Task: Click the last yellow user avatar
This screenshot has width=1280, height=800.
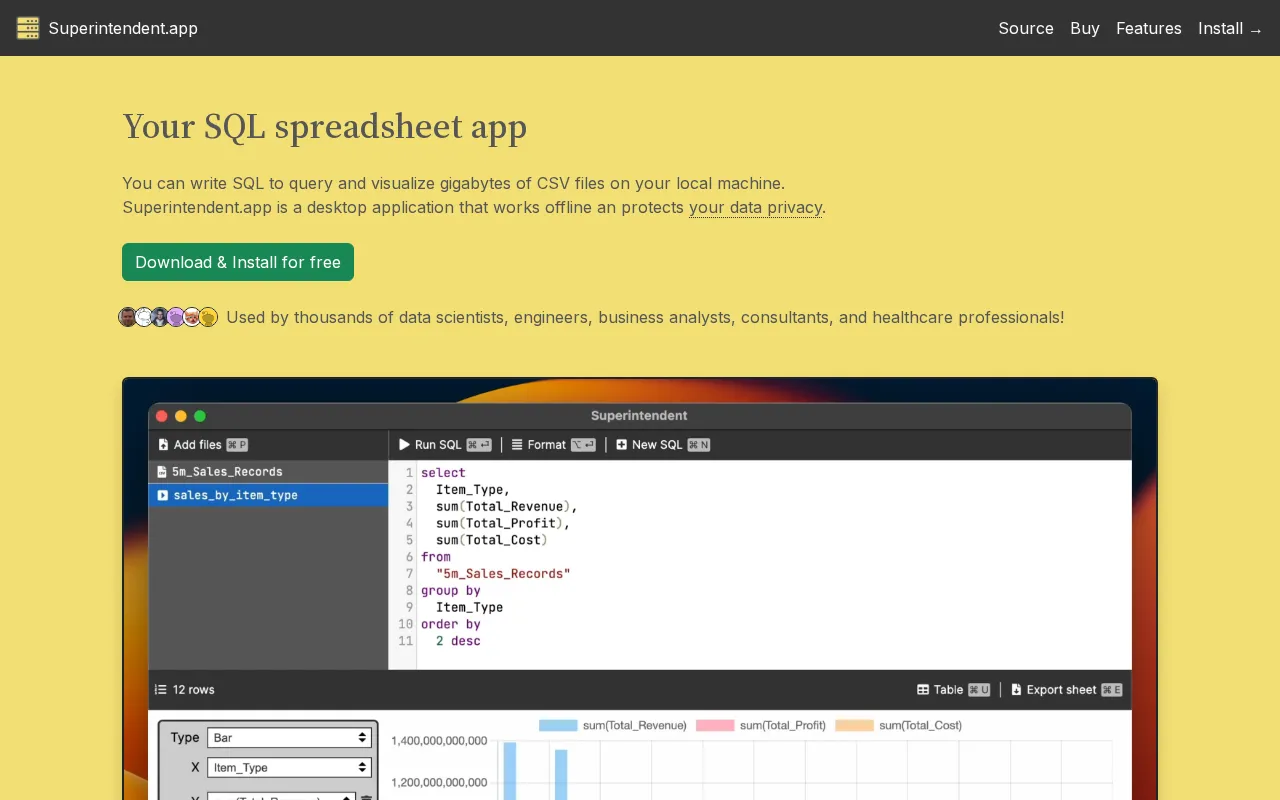Action: pyautogui.click(x=208, y=317)
